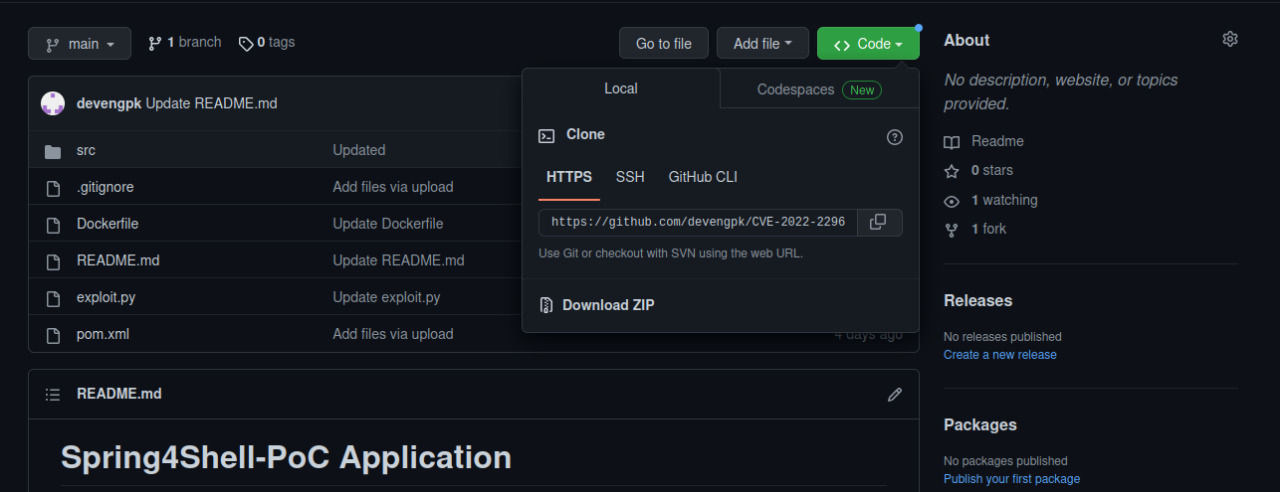Open the 'Updated' commit message for src
The width and height of the screenshot is (1280, 492).
[x=359, y=150]
